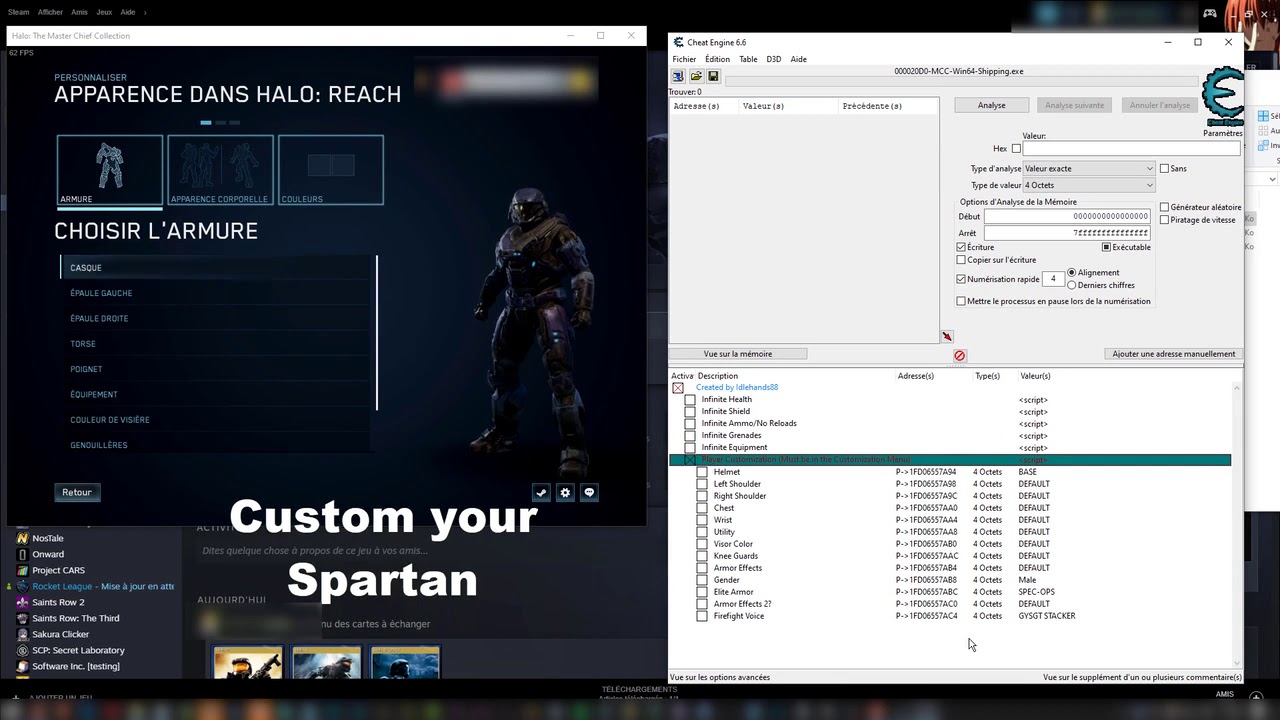Select the Apparence corporelle tile
This screenshot has width=1280, height=720.
point(220,170)
